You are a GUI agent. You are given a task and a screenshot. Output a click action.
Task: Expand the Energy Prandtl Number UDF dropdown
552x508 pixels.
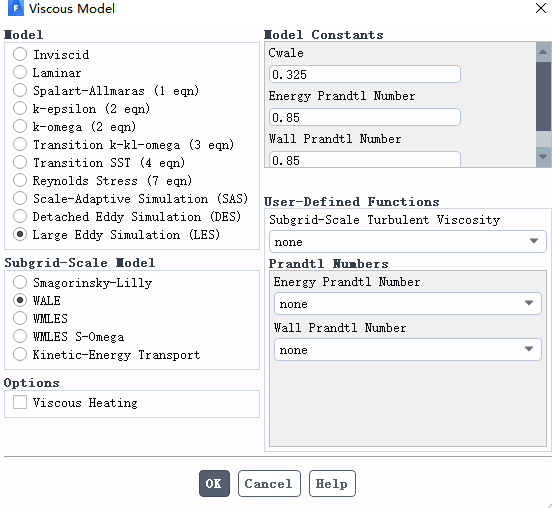coord(408,303)
